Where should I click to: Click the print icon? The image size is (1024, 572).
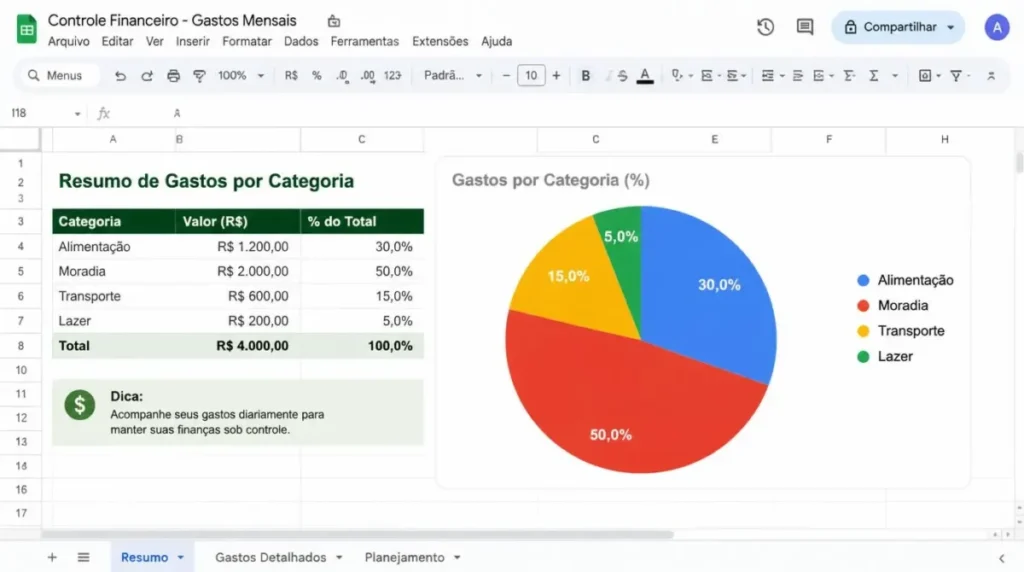(173, 76)
